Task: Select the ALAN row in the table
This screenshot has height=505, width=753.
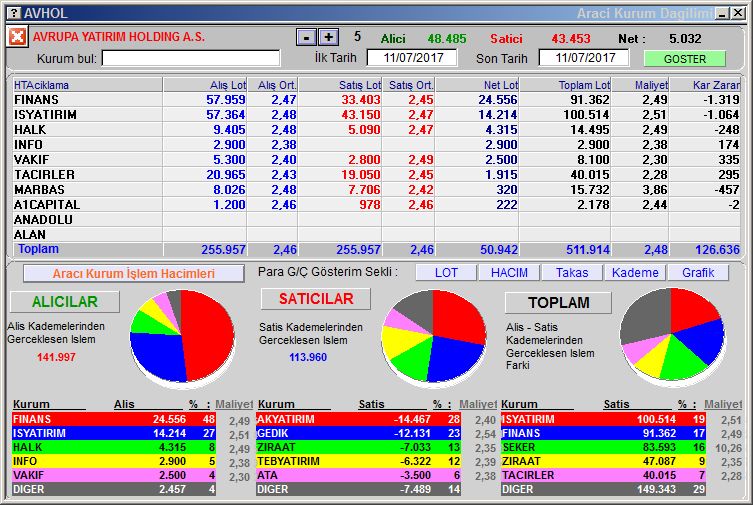Action: pyautogui.click(x=376, y=234)
